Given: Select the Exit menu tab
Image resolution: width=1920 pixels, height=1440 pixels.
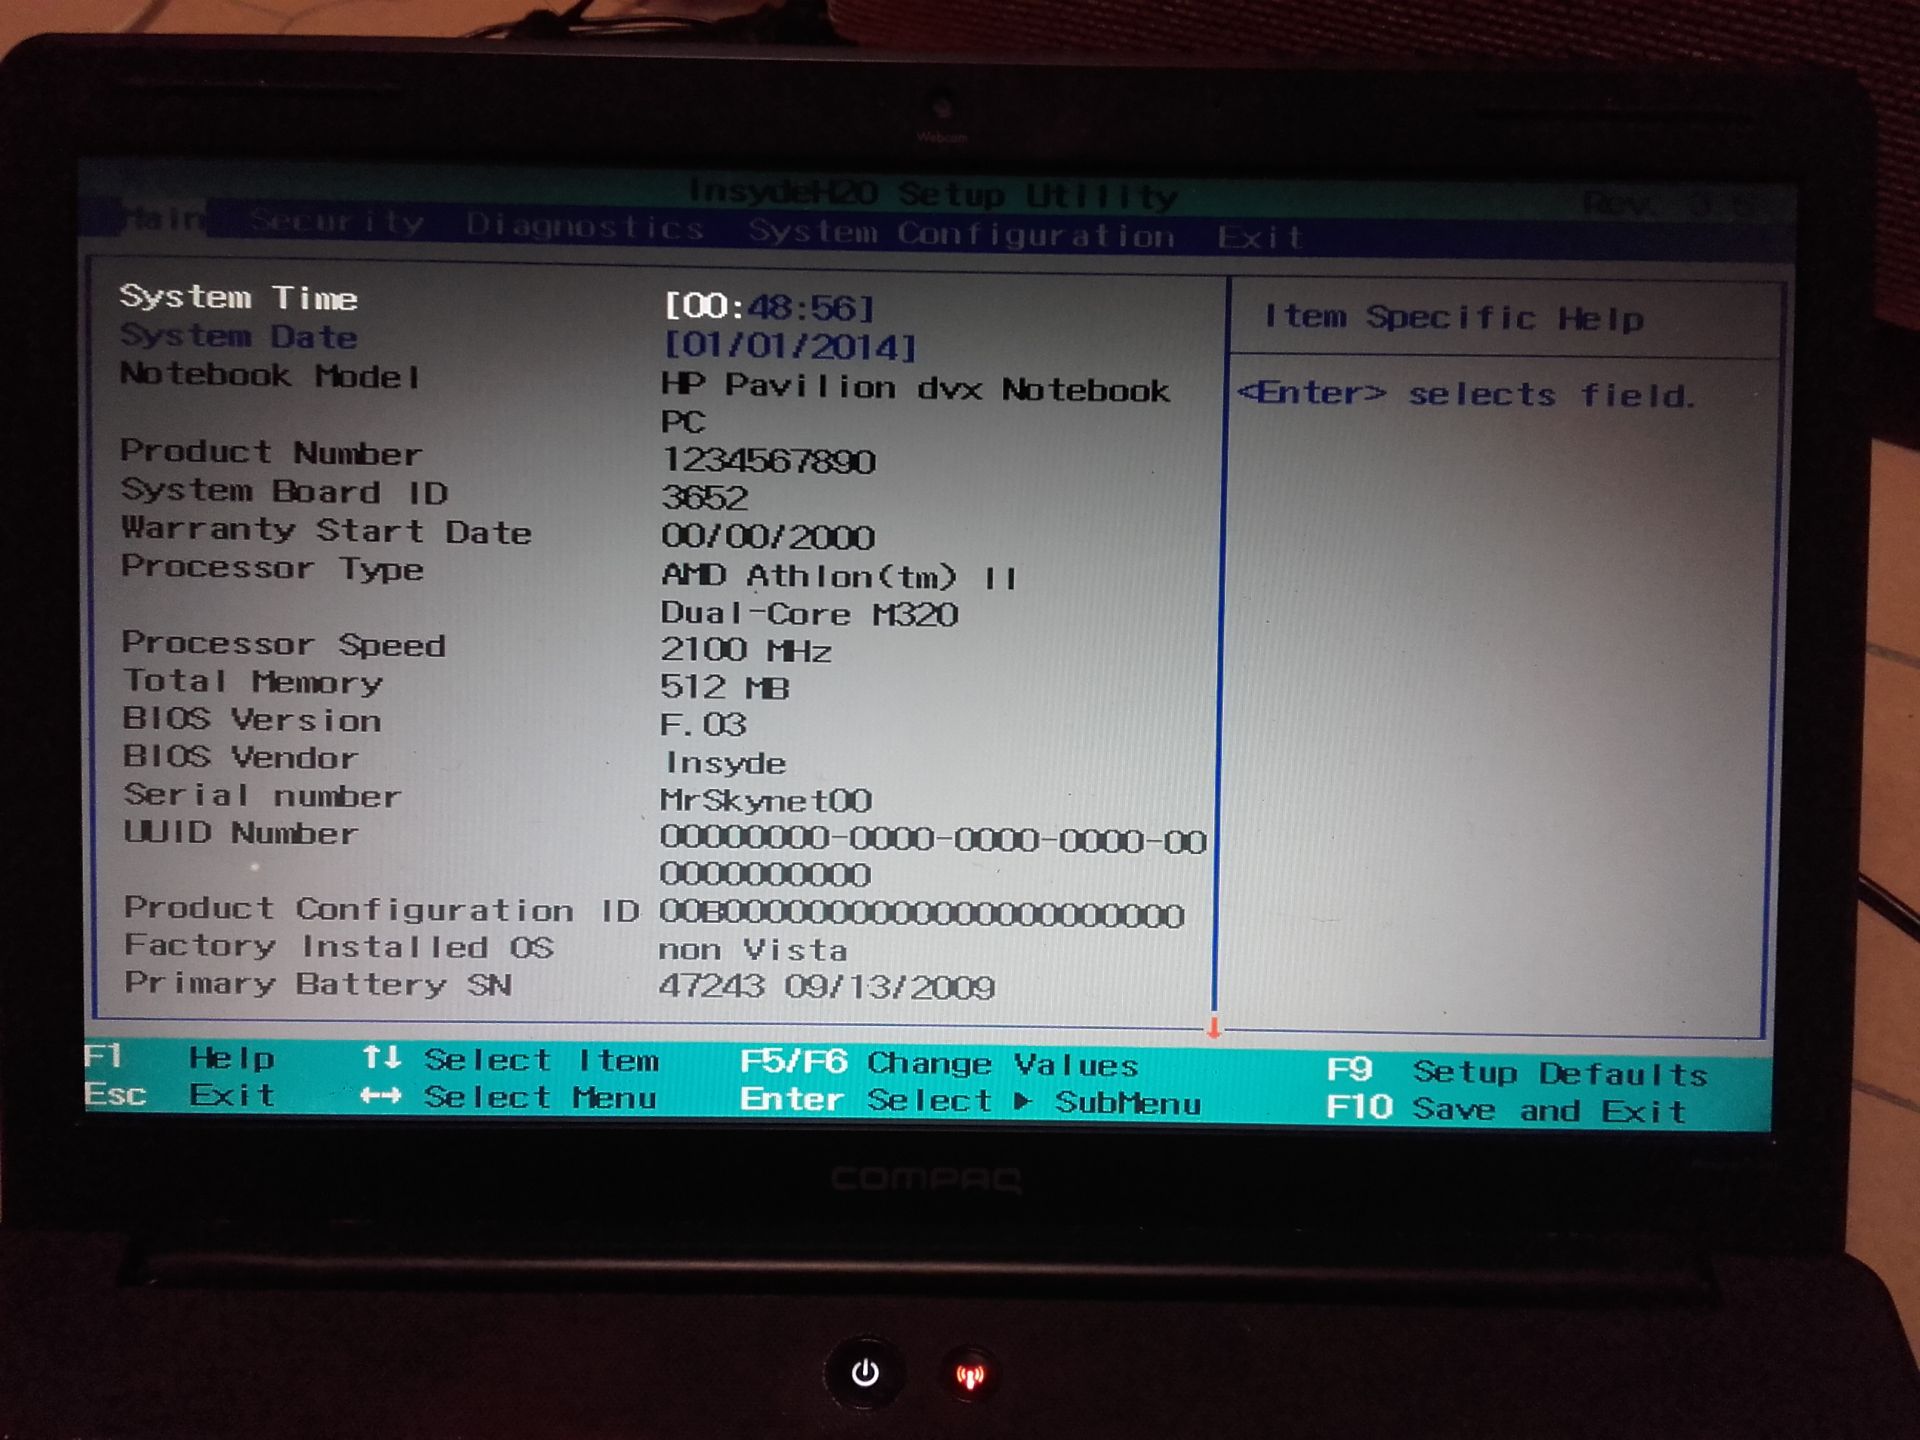Looking at the screenshot, I should pos(1260,238).
